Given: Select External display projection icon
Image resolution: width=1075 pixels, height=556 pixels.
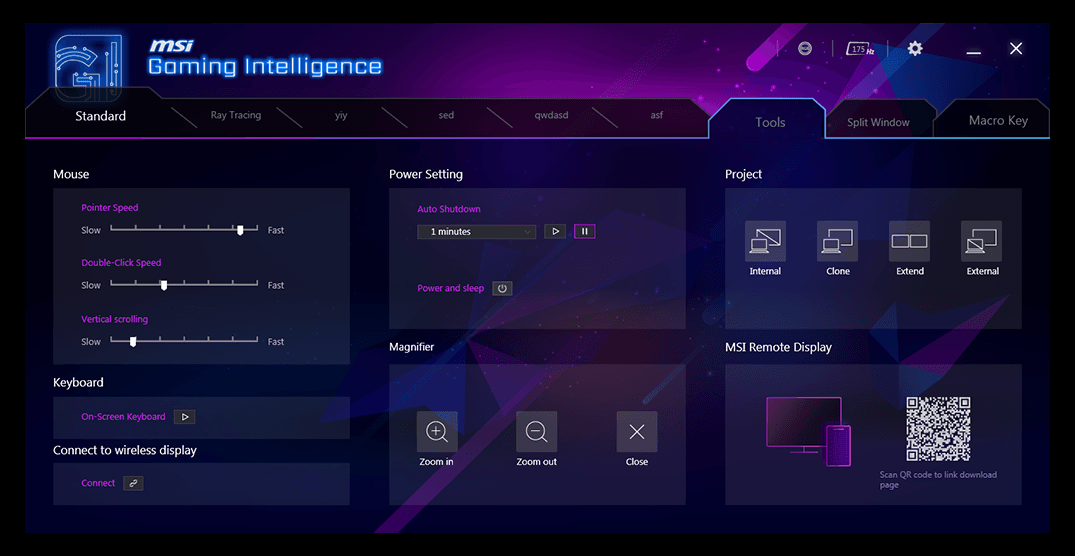Looking at the screenshot, I should point(982,241).
